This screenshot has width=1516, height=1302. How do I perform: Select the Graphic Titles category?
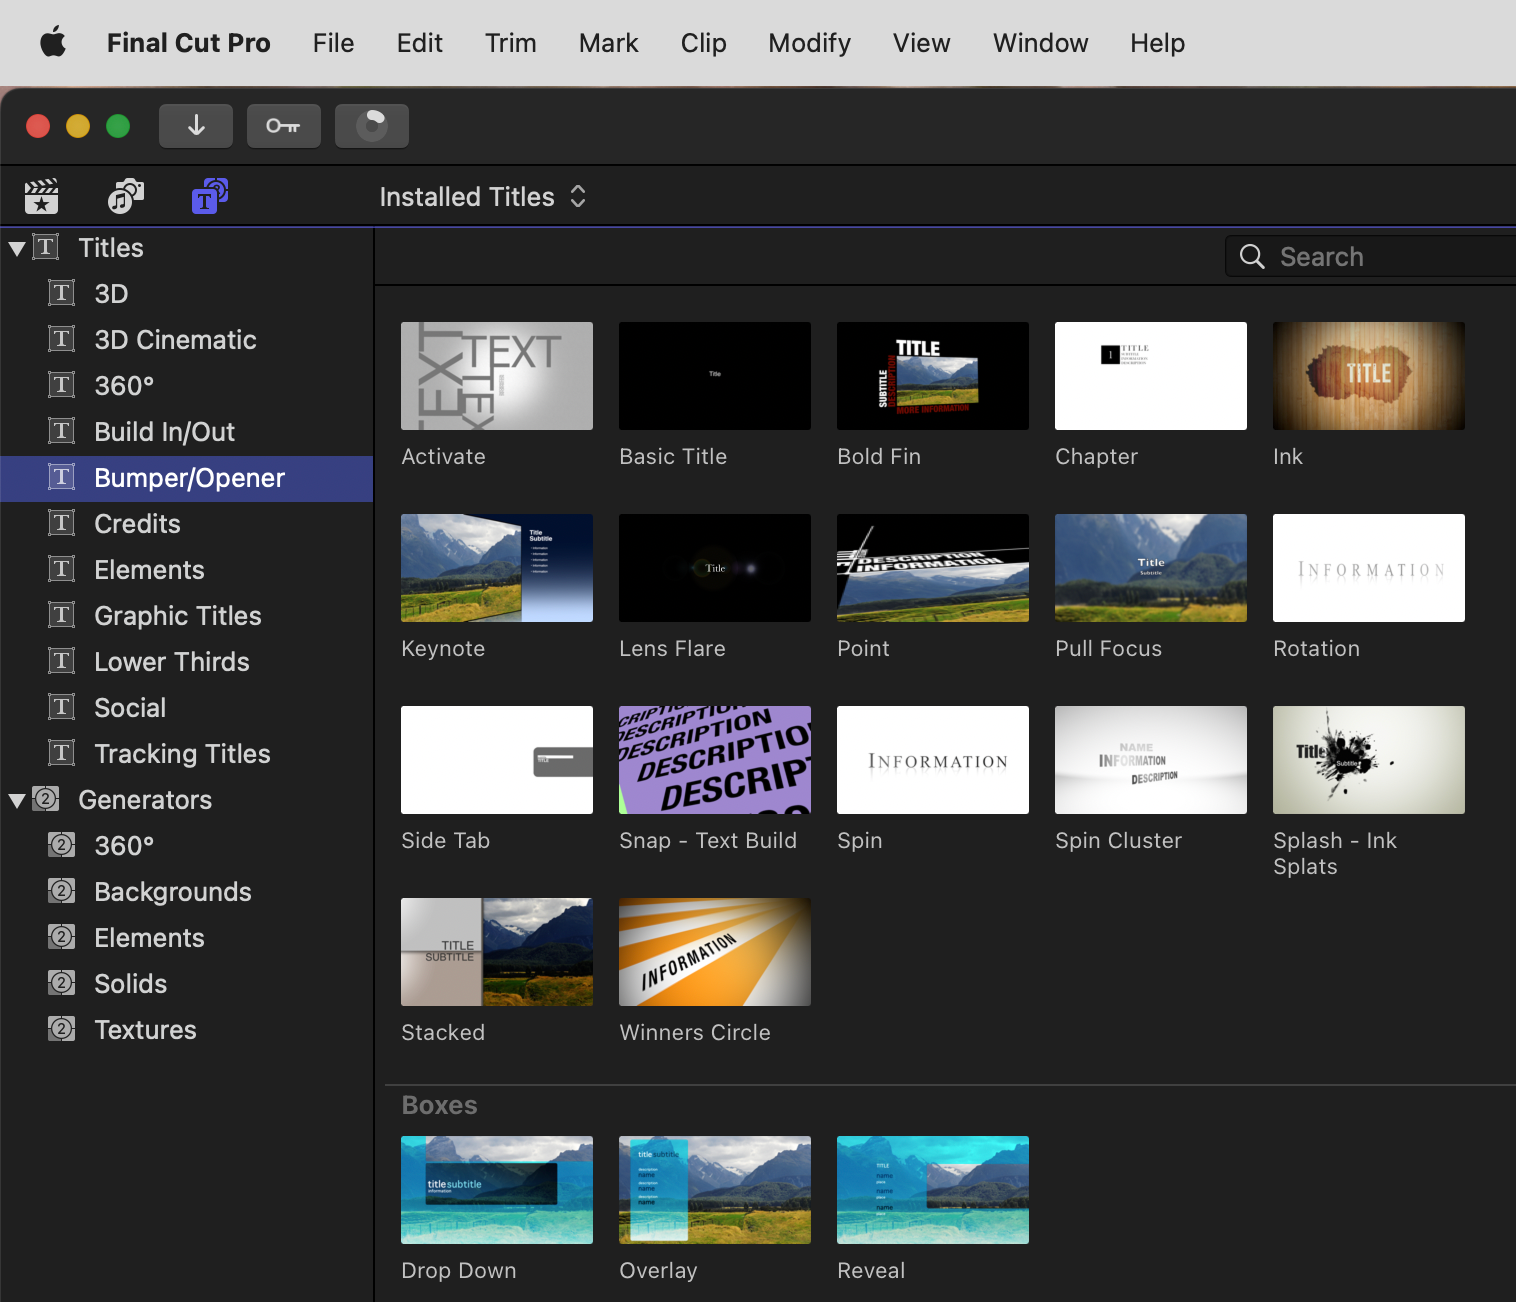pyautogui.click(x=187, y=616)
